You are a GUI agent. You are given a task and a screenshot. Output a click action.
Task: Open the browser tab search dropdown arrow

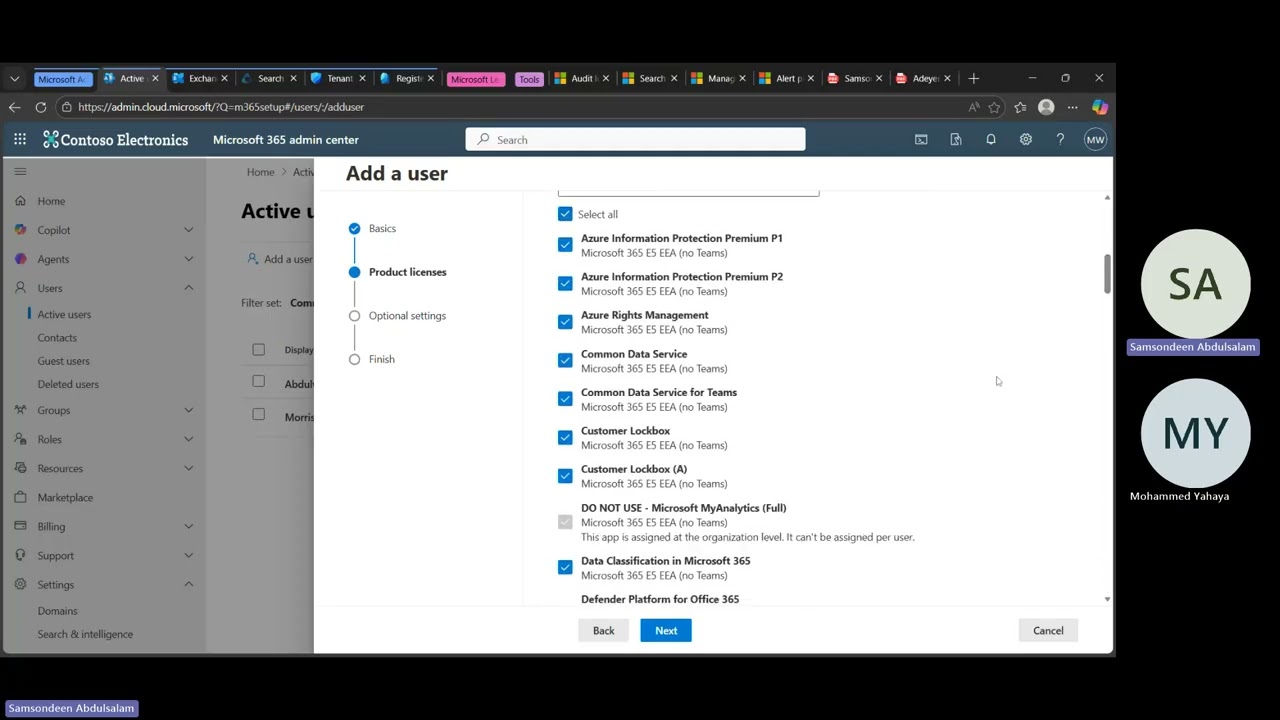[x=14, y=79]
